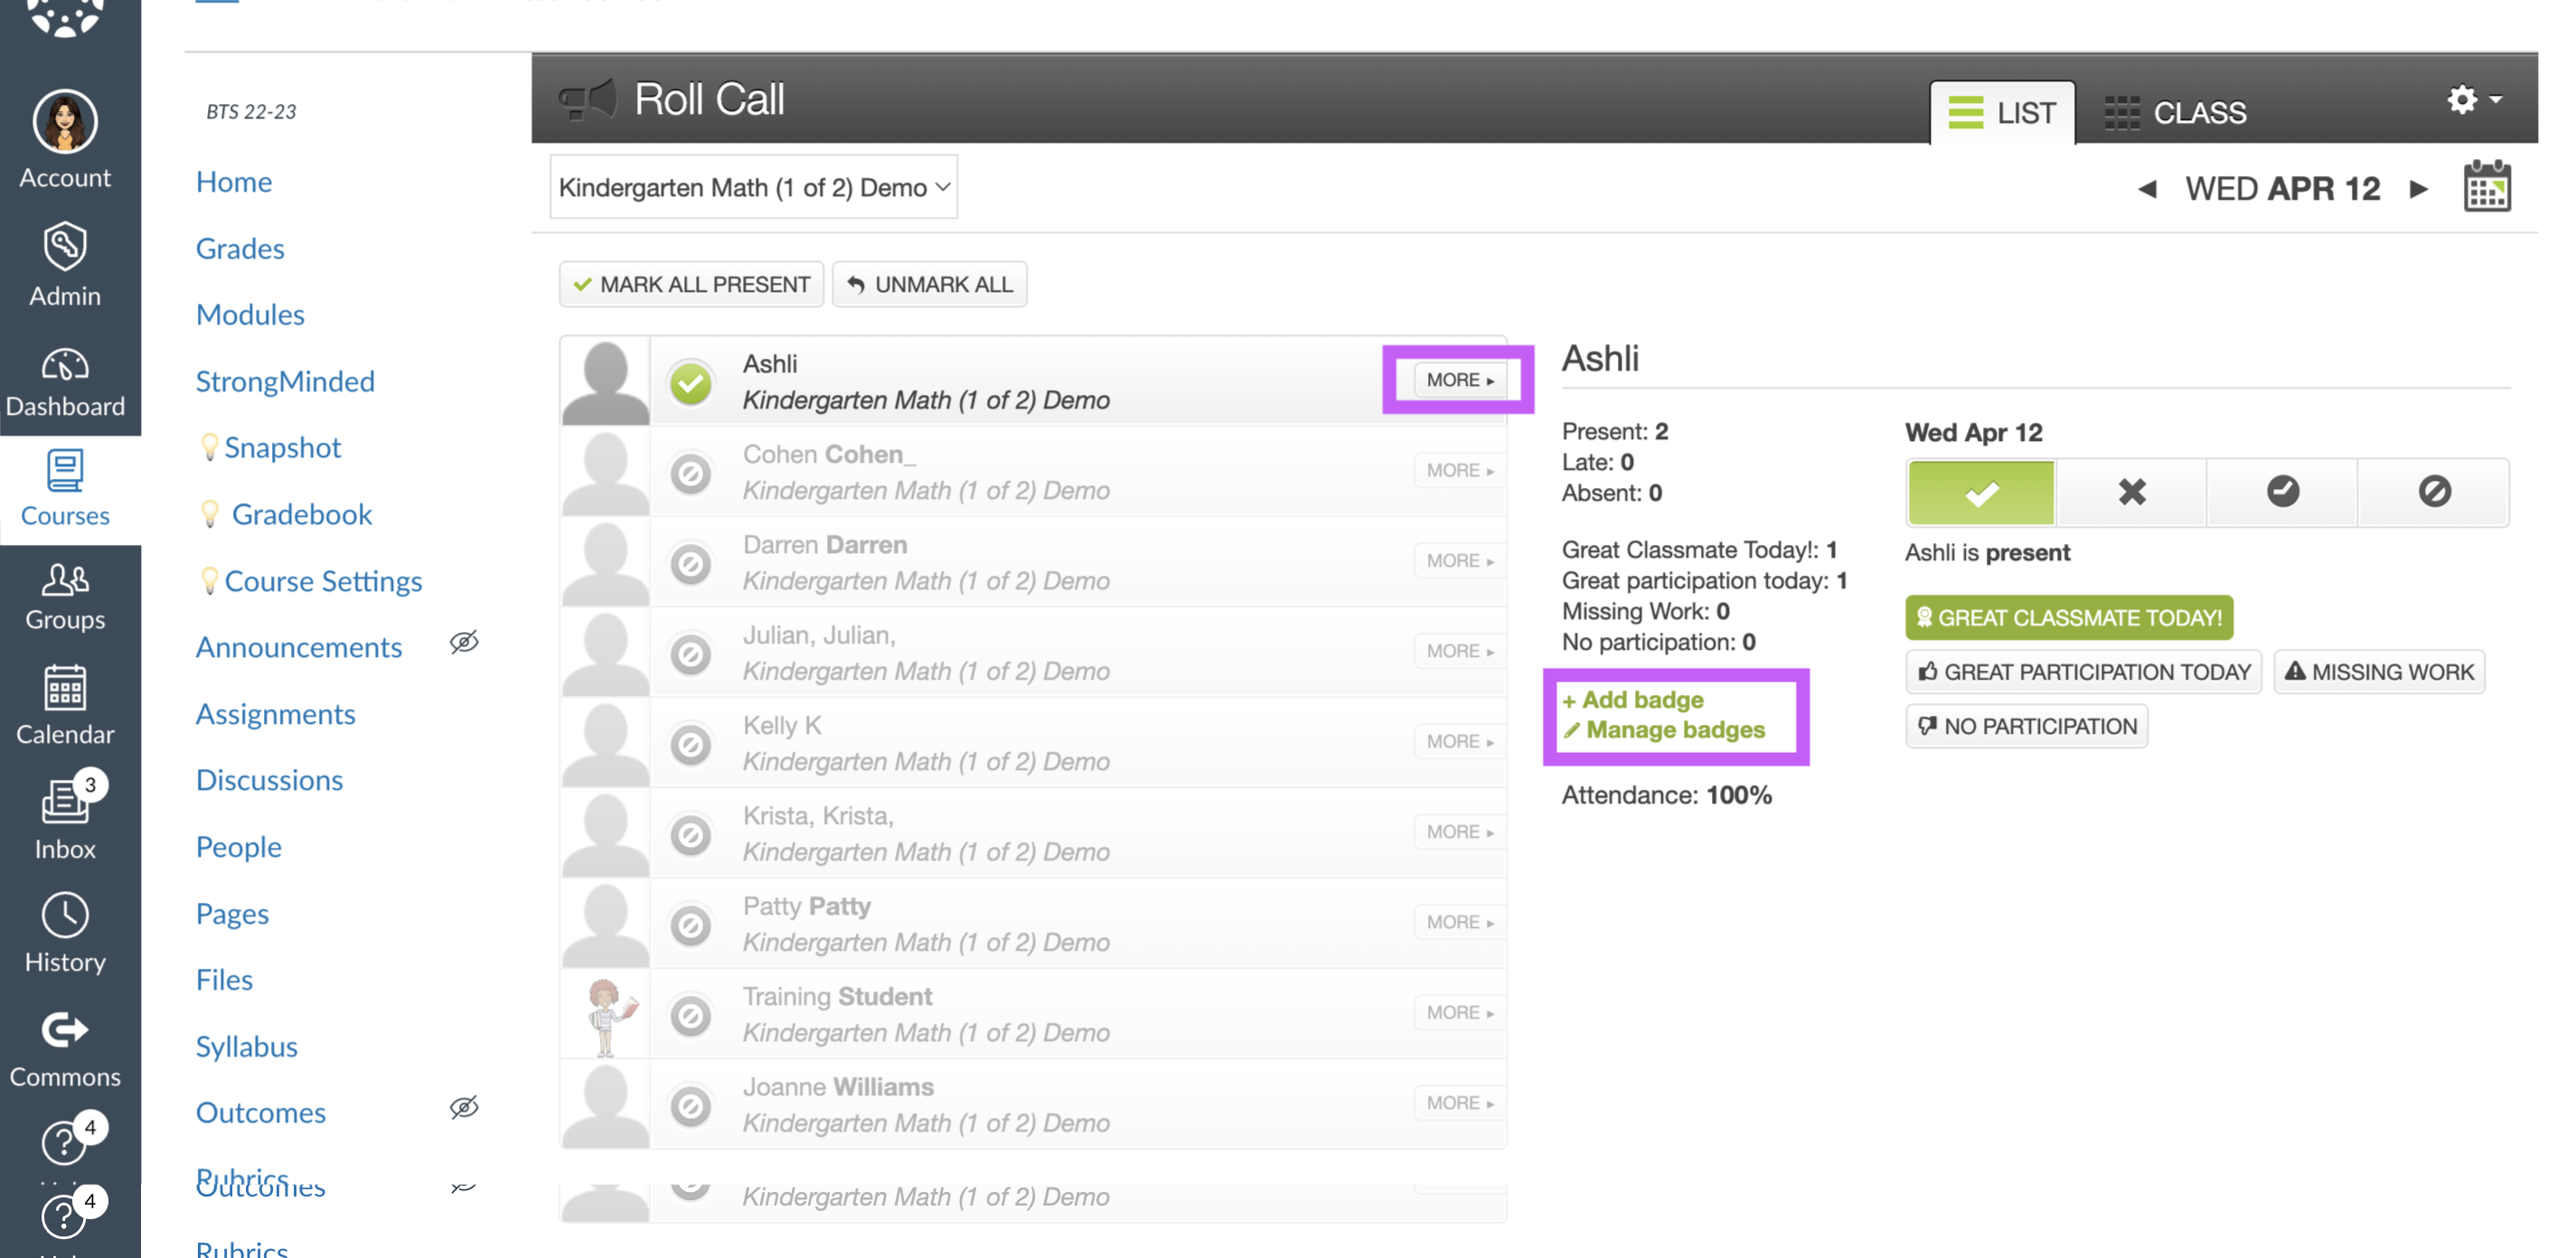
Task: Open the Kindergarten Math section dropdown
Action: [753, 187]
